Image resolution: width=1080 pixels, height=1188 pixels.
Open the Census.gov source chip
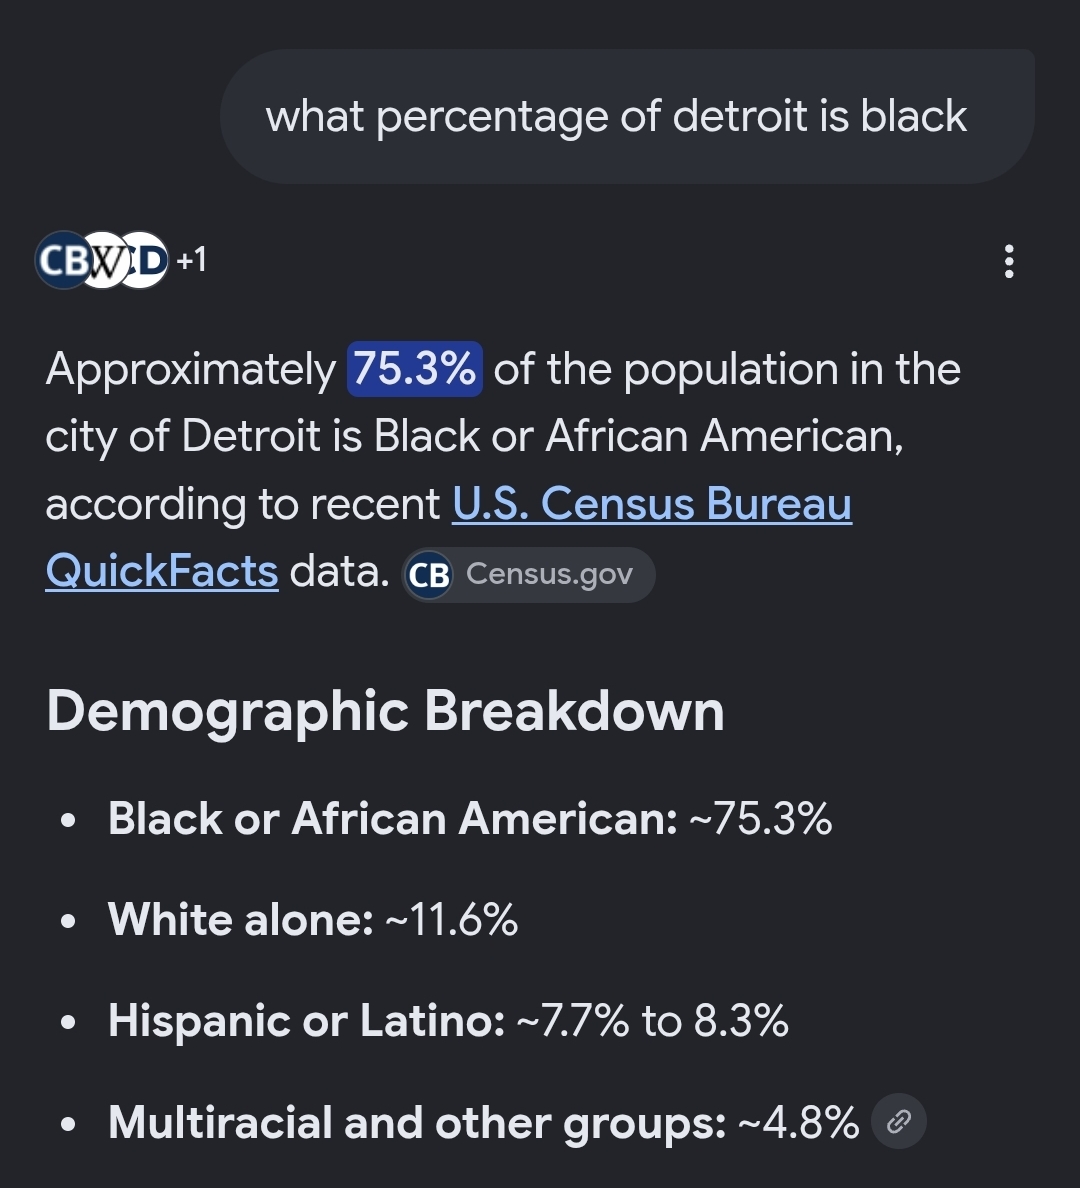click(528, 575)
